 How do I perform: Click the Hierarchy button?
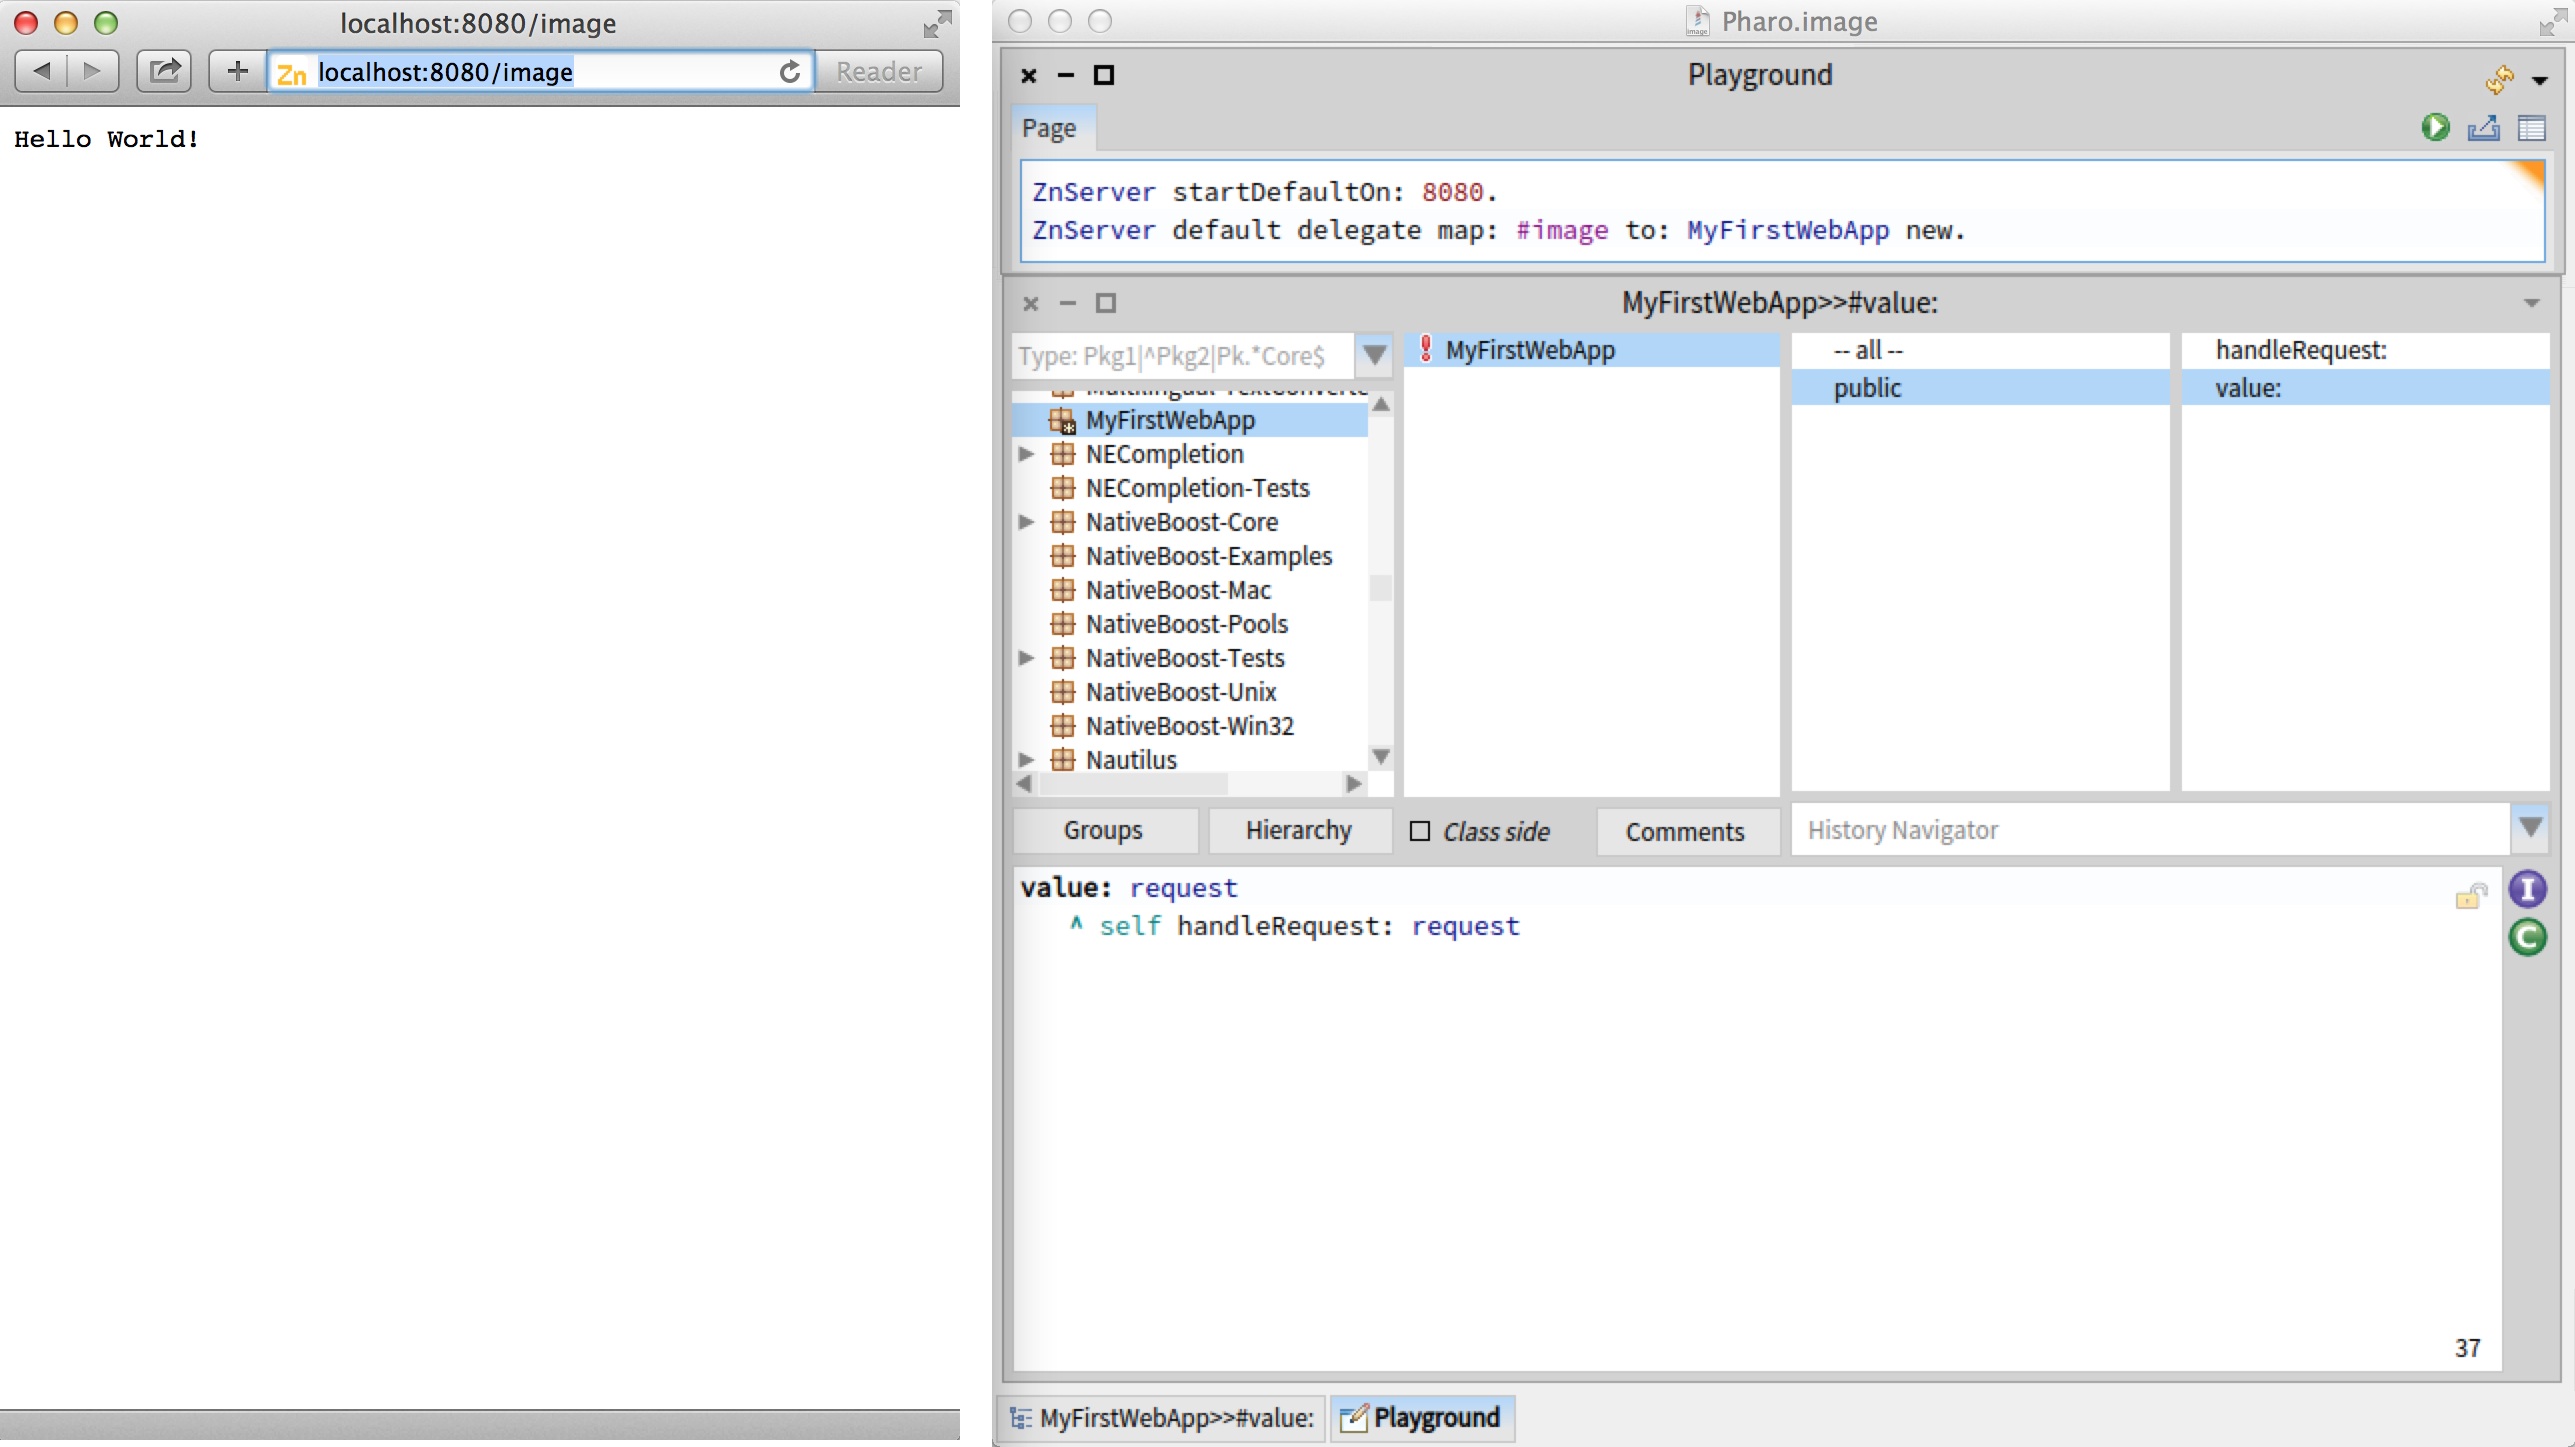[x=1298, y=830]
